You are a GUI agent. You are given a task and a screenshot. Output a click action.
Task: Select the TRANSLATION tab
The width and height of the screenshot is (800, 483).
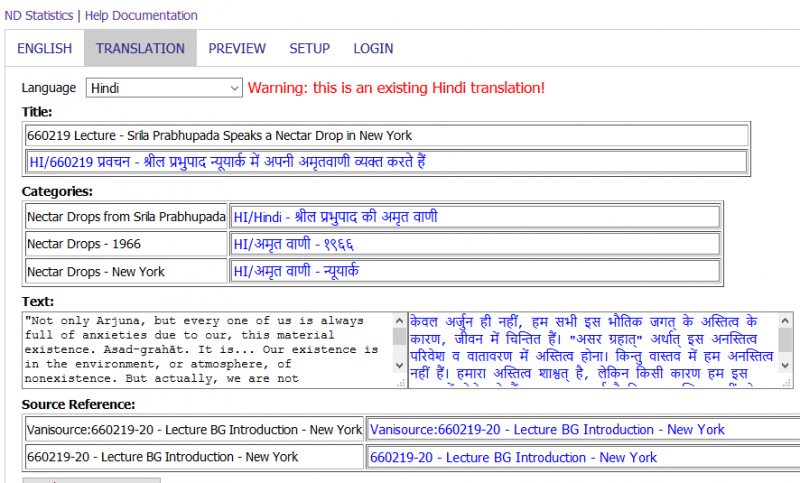(x=140, y=48)
